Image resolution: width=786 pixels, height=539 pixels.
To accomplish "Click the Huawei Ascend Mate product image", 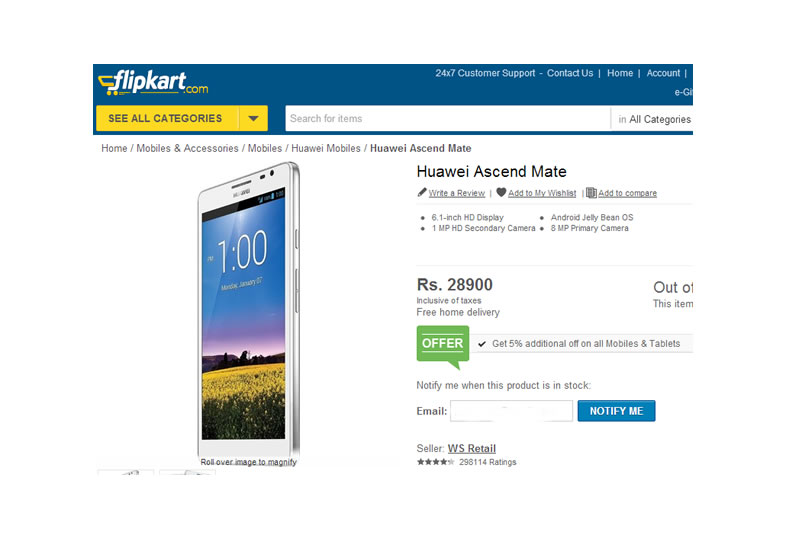I will pos(249,308).
